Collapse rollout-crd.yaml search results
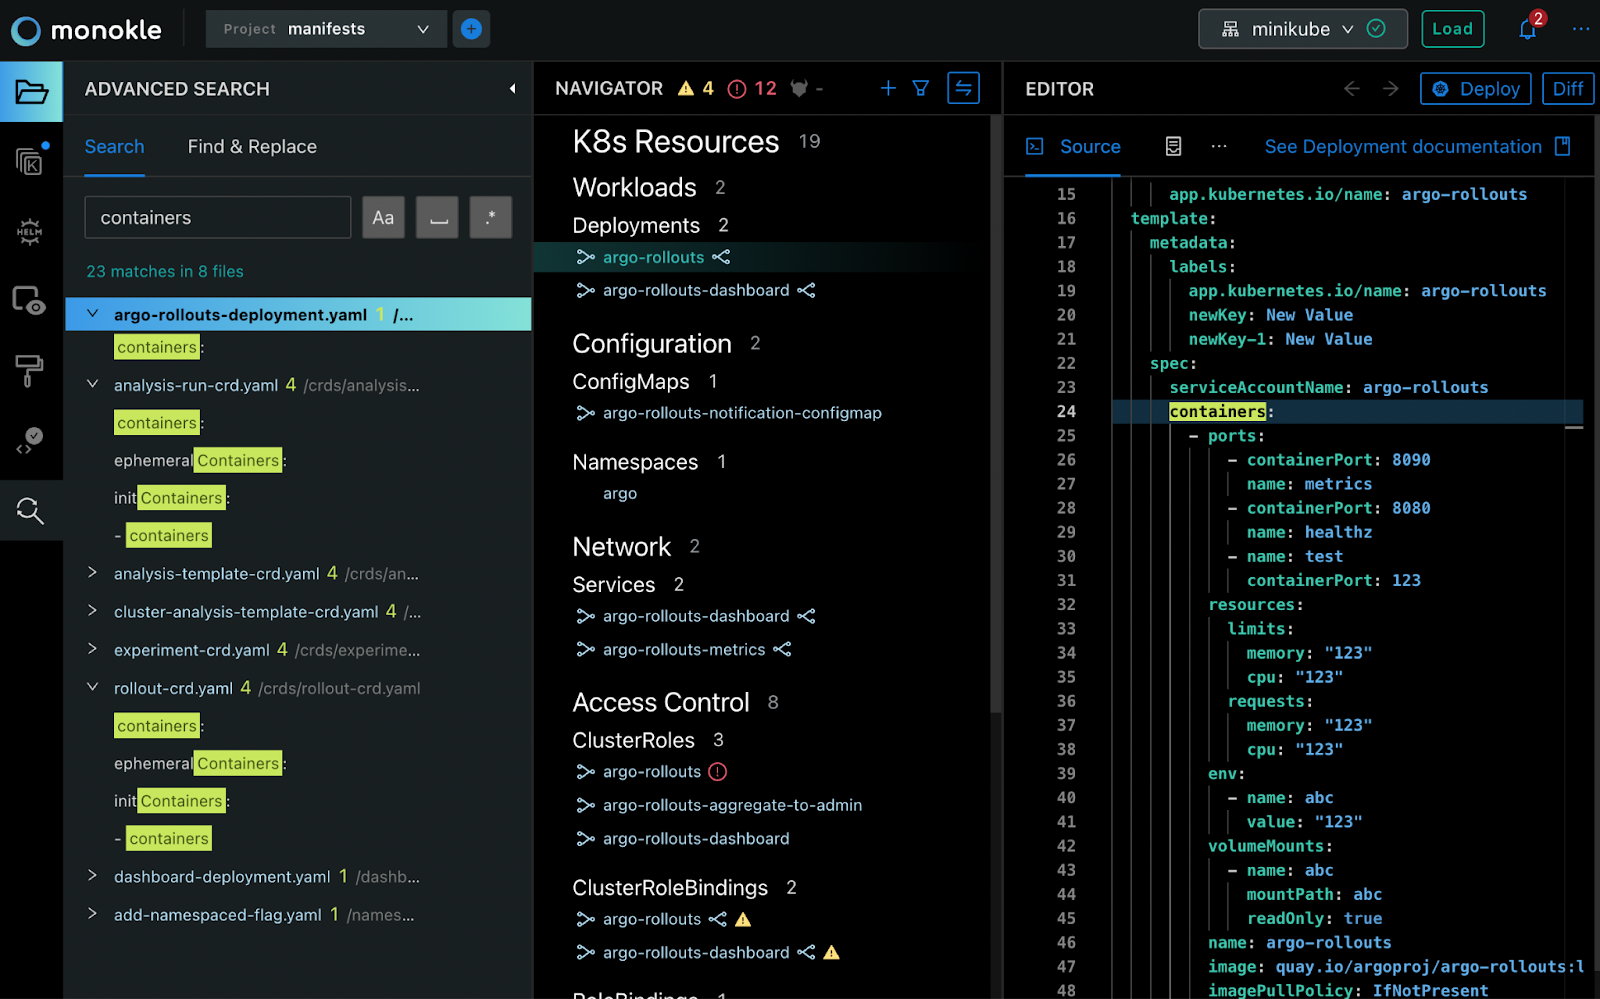The width and height of the screenshot is (1600, 999). click(92, 687)
